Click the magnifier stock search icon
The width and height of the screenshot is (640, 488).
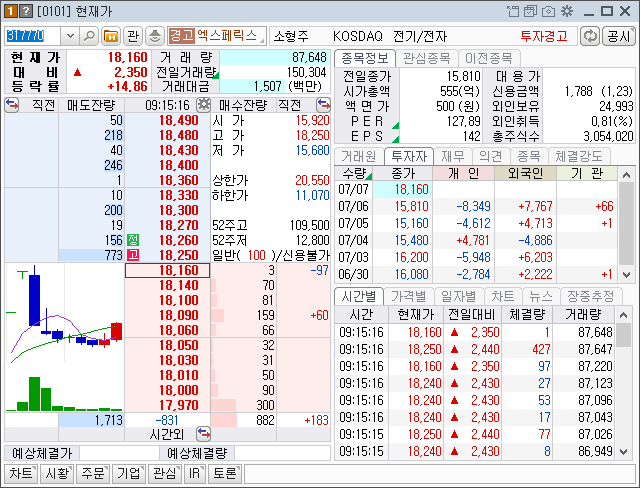pyautogui.click(x=89, y=36)
